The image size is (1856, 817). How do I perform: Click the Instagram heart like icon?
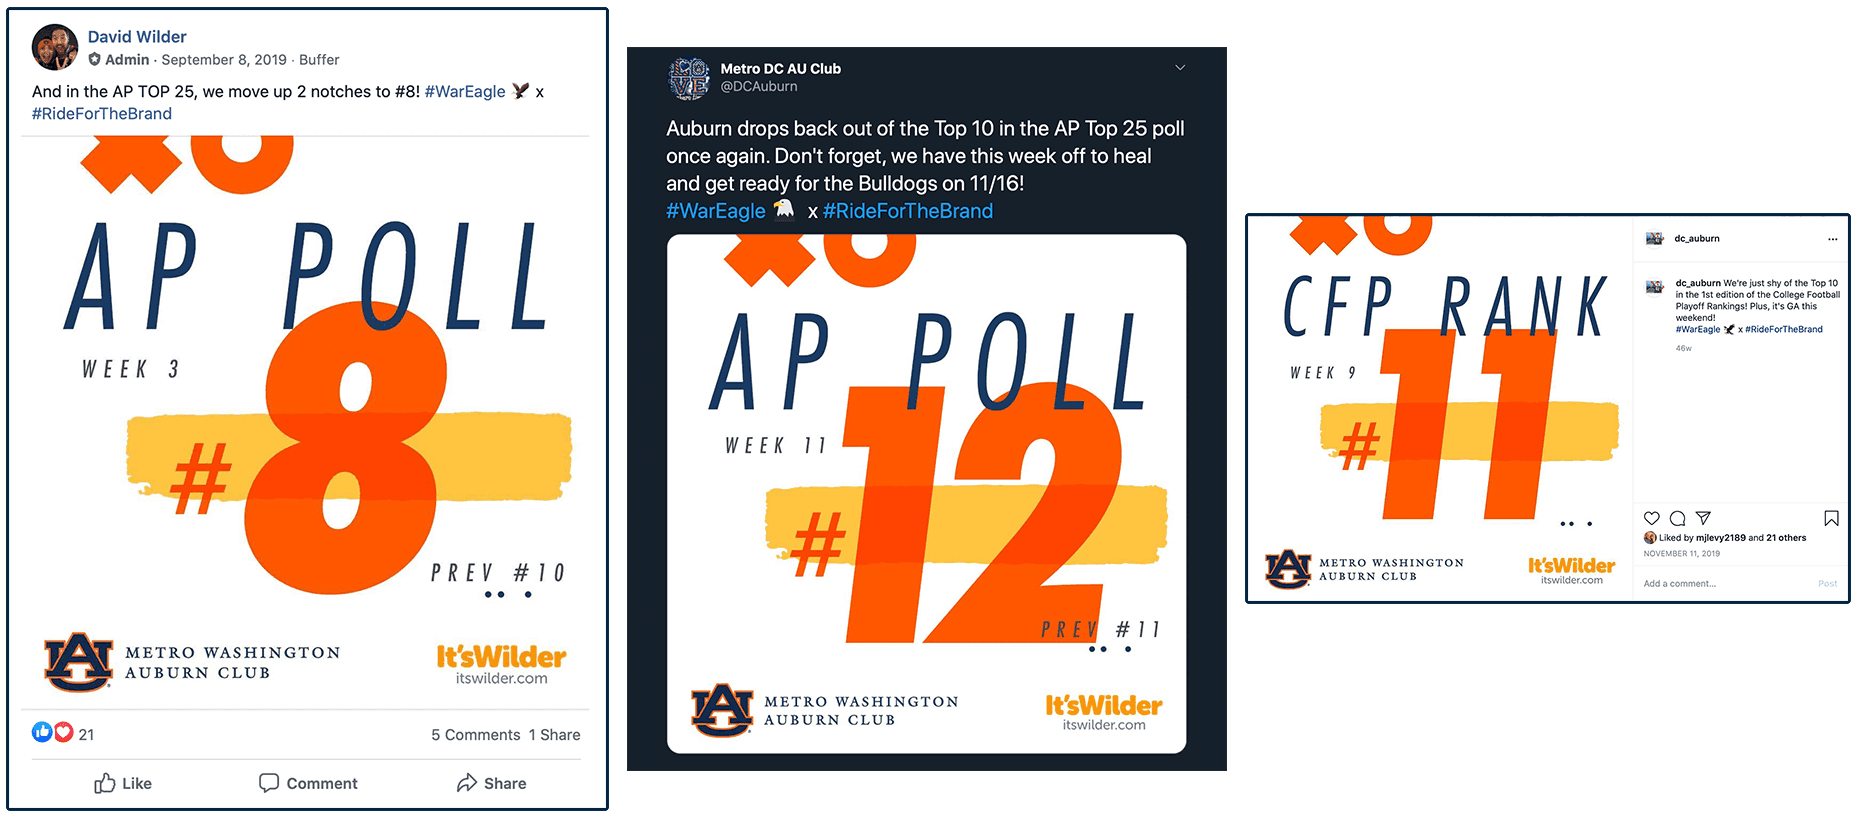[1651, 518]
